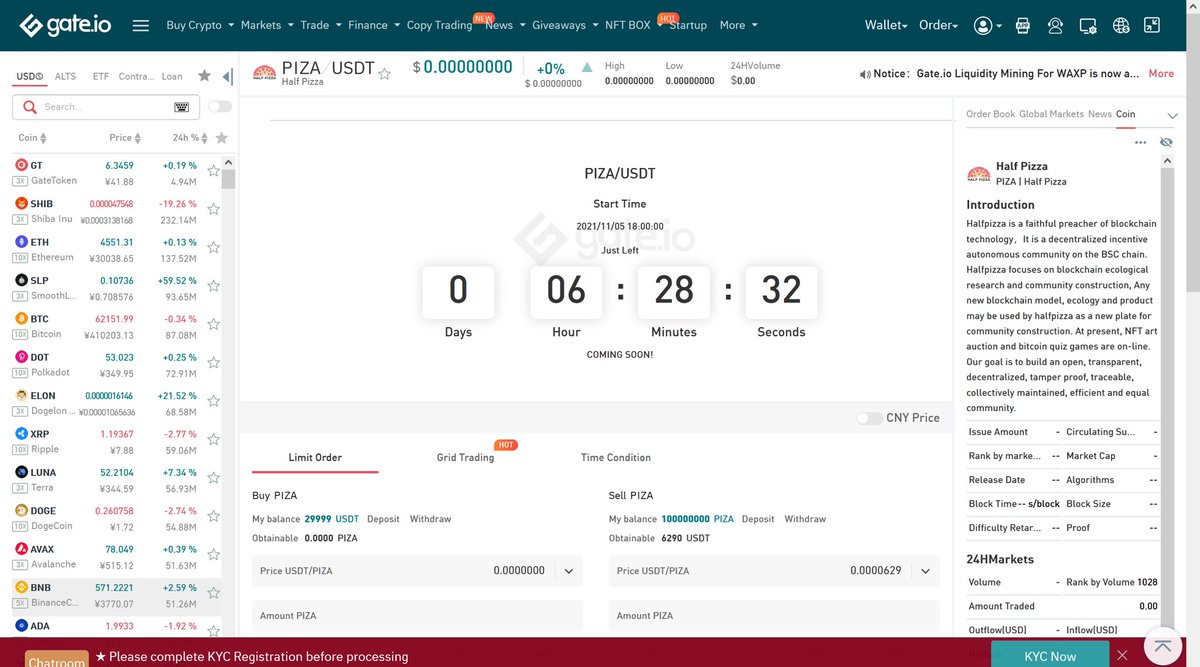Show favorites with the star tab icon
This screenshot has height=667, width=1200.
tap(204, 76)
